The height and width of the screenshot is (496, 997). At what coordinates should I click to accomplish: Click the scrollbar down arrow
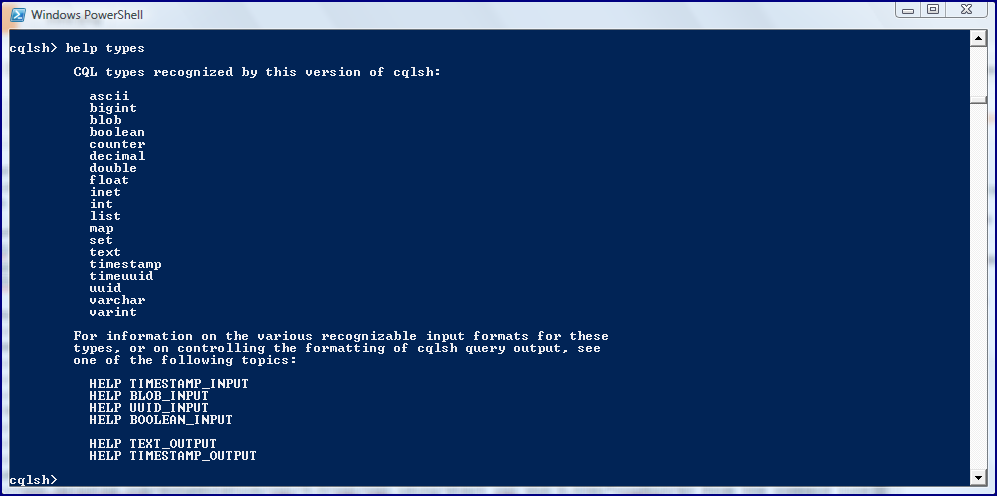tap(978, 478)
